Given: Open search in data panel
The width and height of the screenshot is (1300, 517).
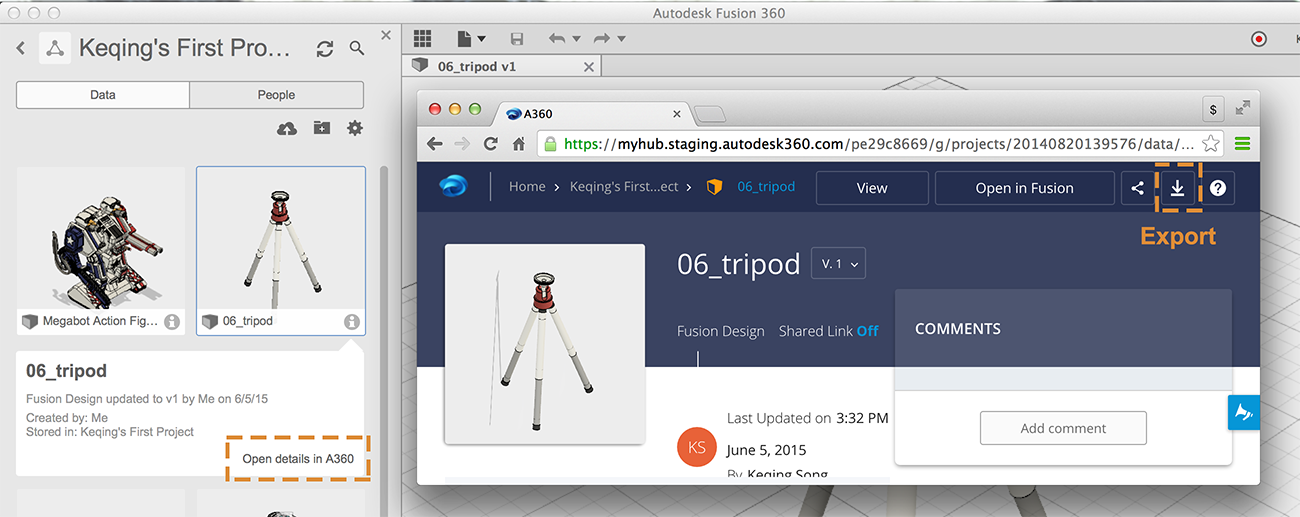Looking at the screenshot, I should pyautogui.click(x=357, y=48).
